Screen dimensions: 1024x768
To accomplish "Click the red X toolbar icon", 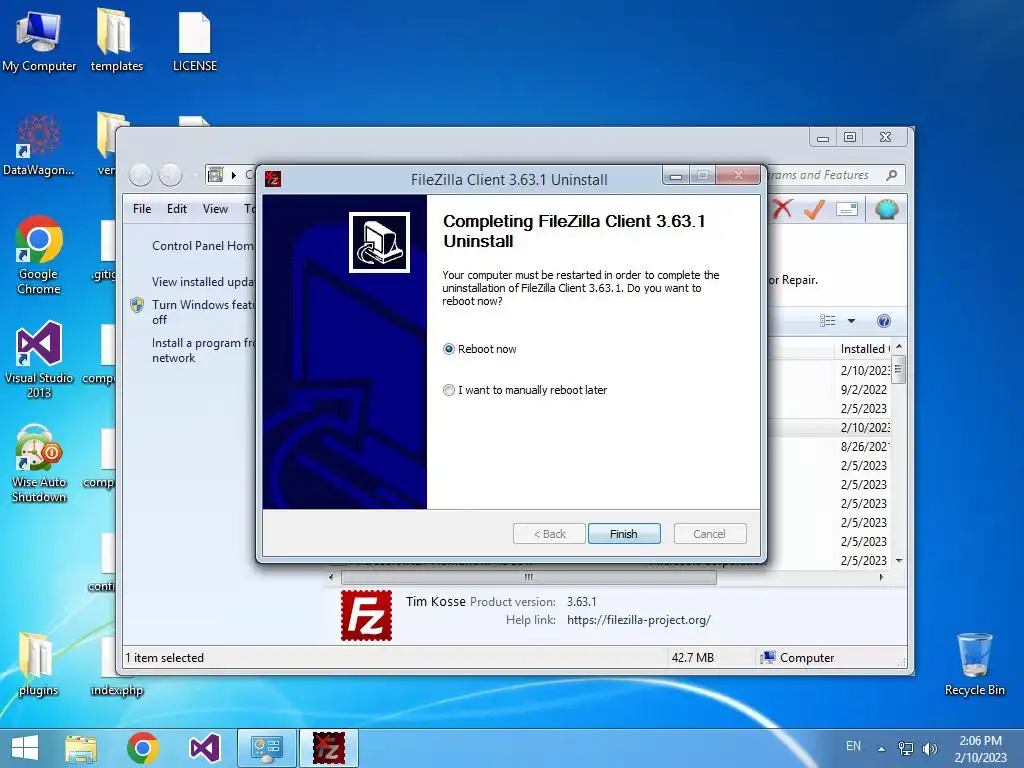I will pos(782,209).
